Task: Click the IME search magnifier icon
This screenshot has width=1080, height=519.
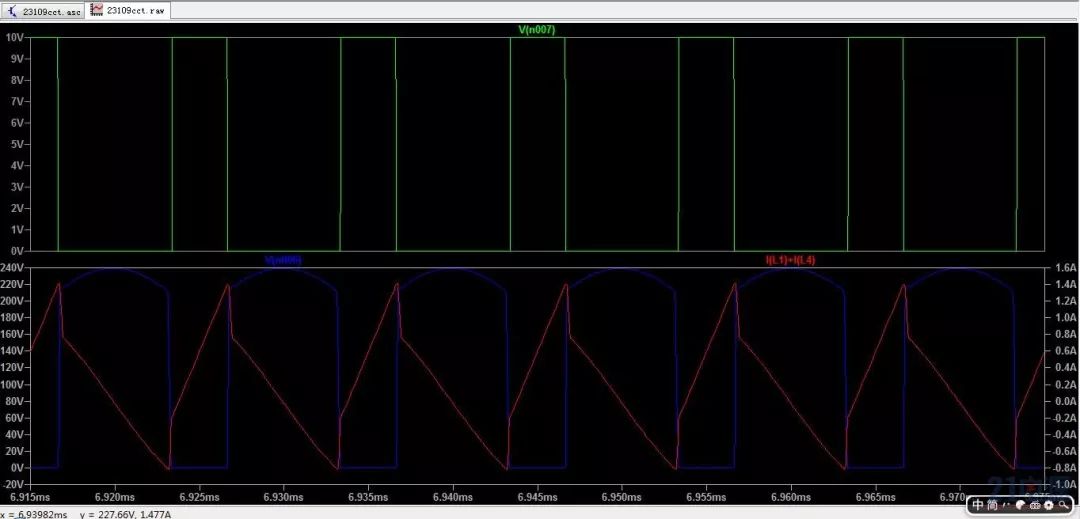Action: (x=1063, y=505)
